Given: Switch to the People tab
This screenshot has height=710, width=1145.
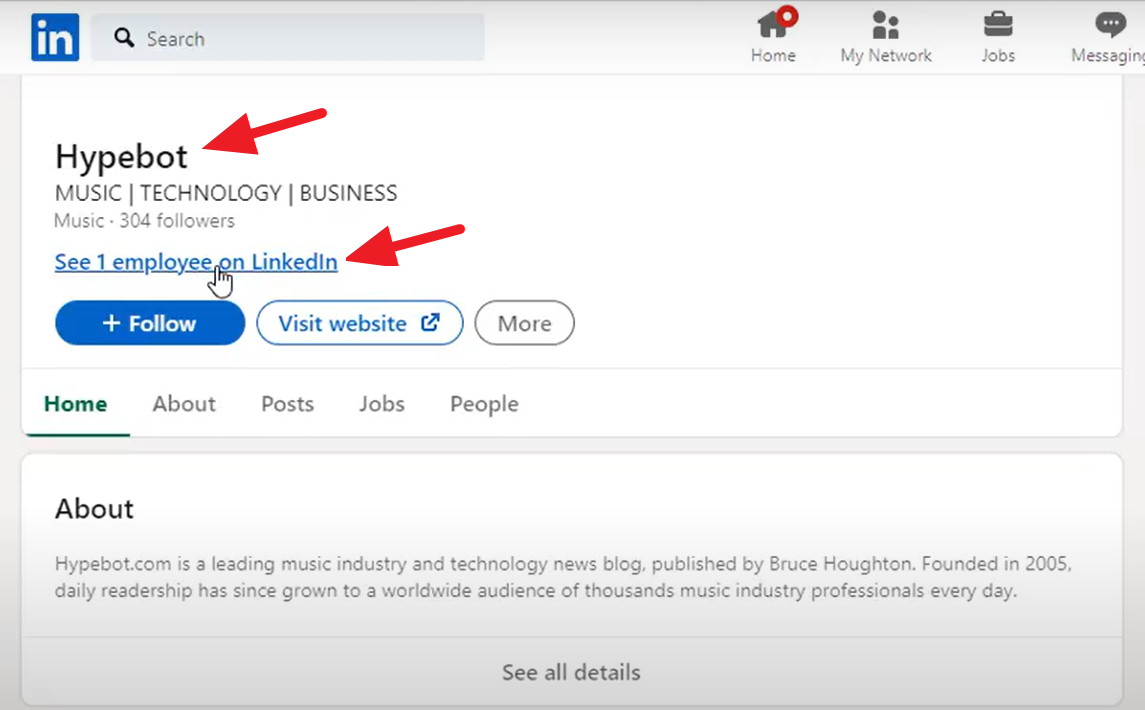Looking at the screenshot, I should [484, 404].
